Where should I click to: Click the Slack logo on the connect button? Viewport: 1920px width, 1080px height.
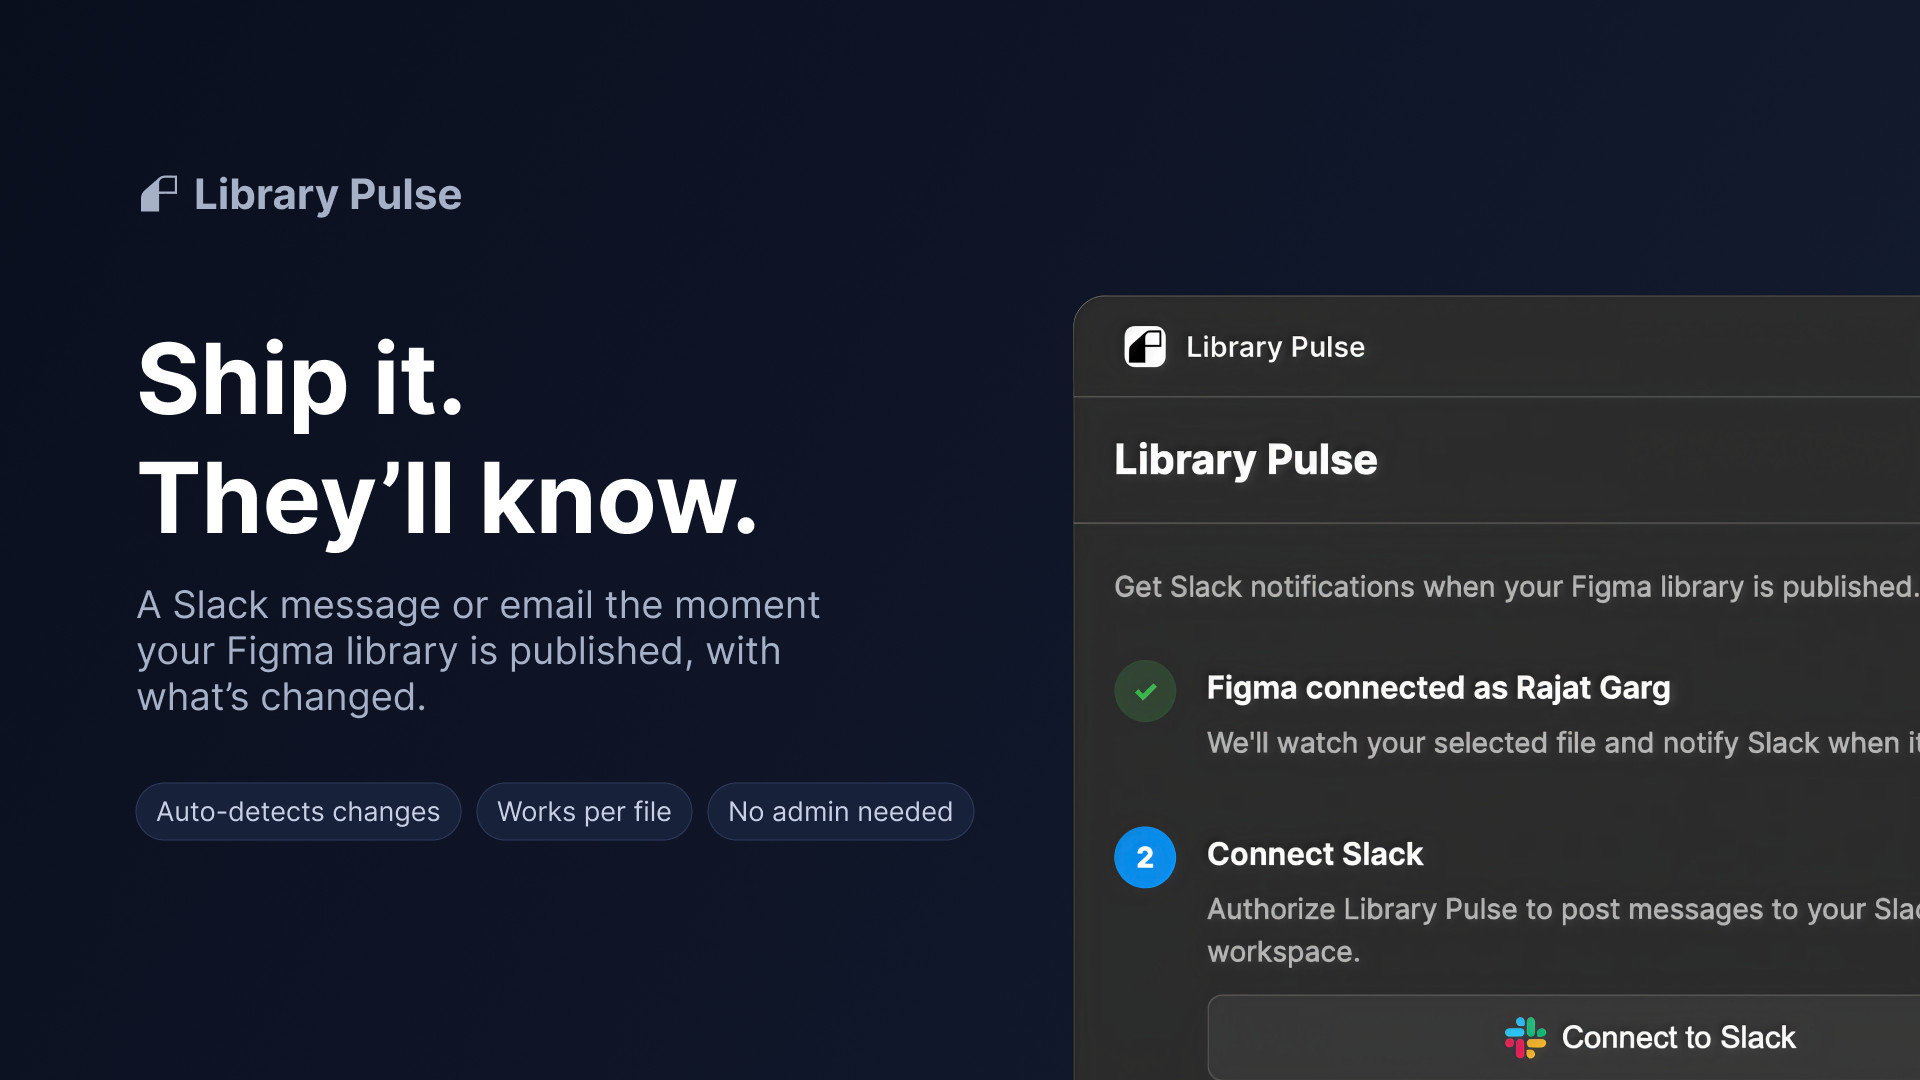coord(1525,1037)
